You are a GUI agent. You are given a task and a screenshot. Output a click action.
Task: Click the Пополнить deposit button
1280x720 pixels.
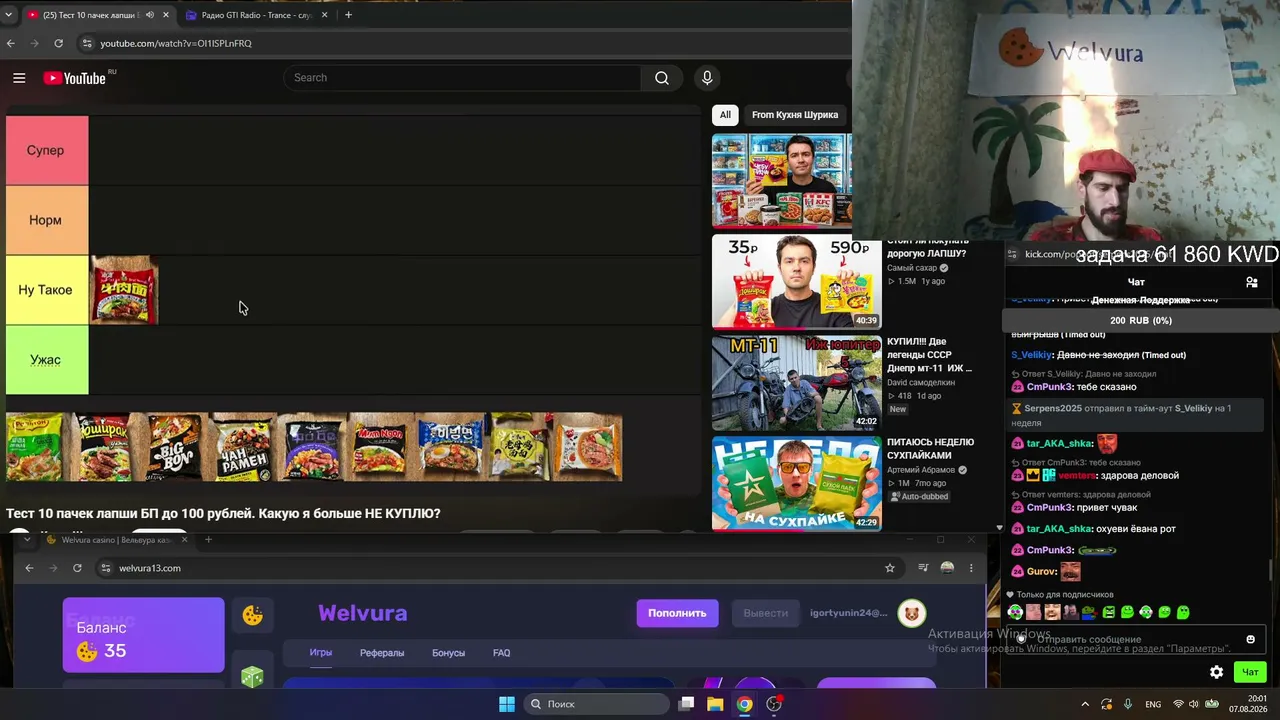677,613
